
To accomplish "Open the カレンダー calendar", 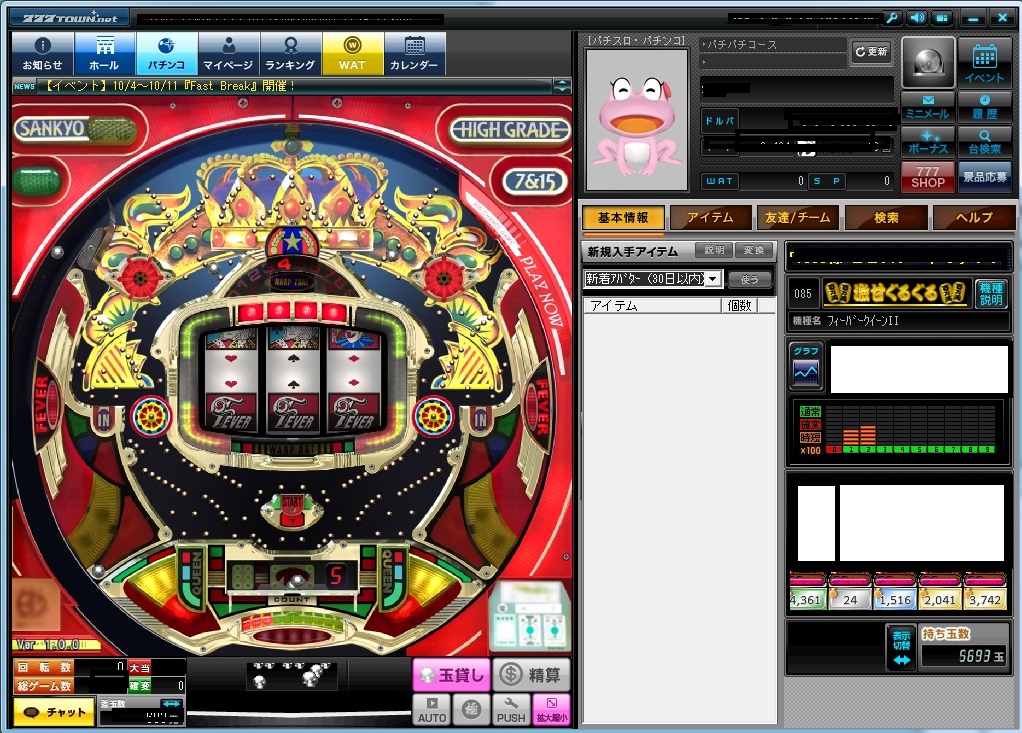I will pos(415,53).
